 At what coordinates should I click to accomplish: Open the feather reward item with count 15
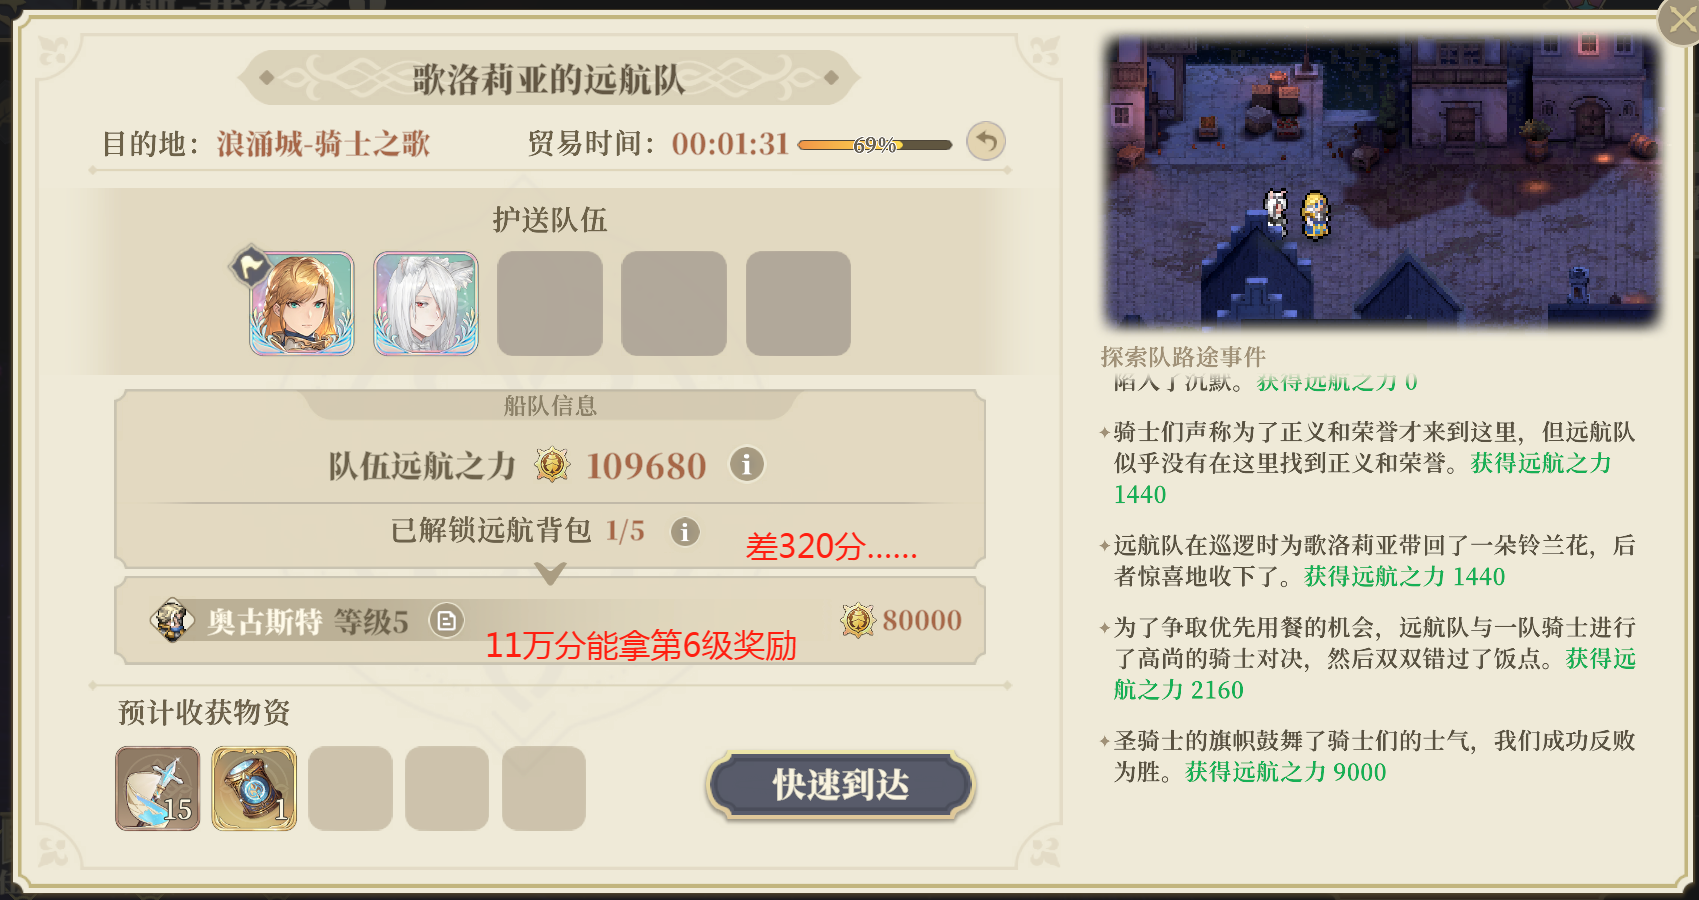click(x=158, y=788)
